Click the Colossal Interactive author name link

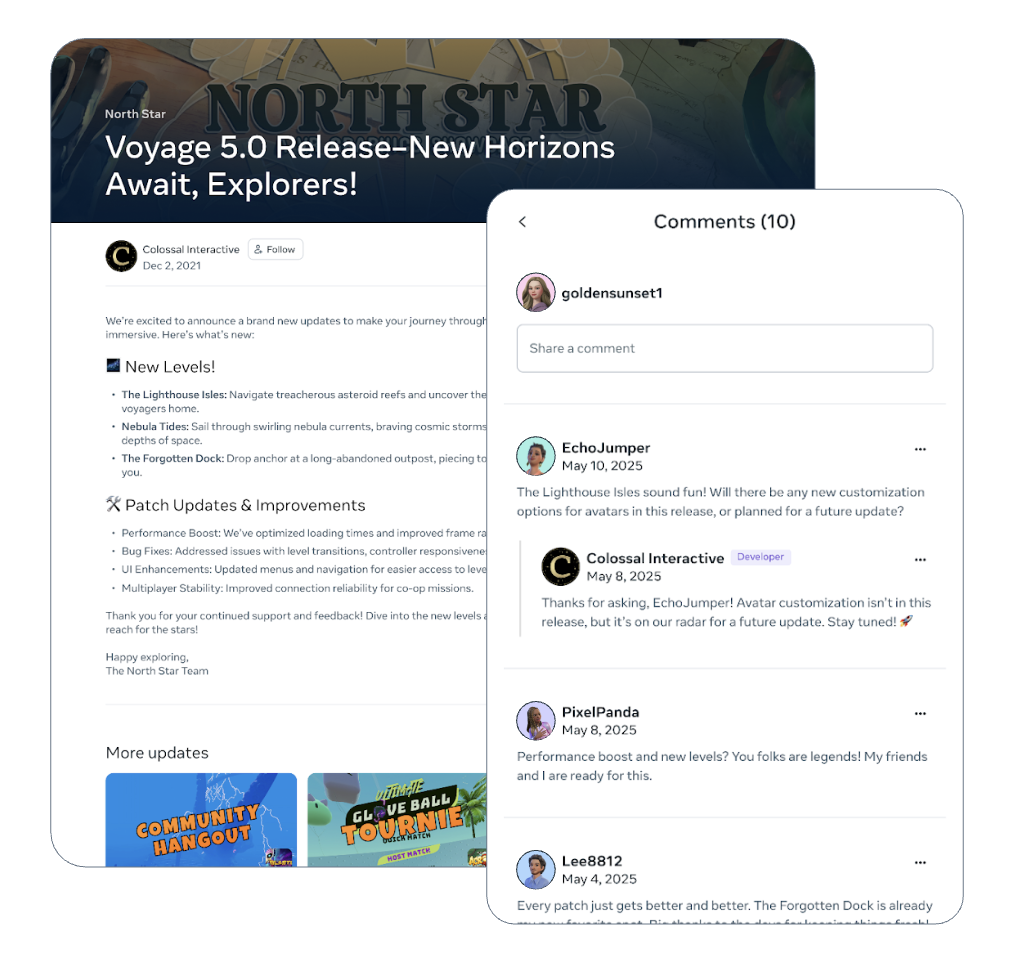(191, 249)
